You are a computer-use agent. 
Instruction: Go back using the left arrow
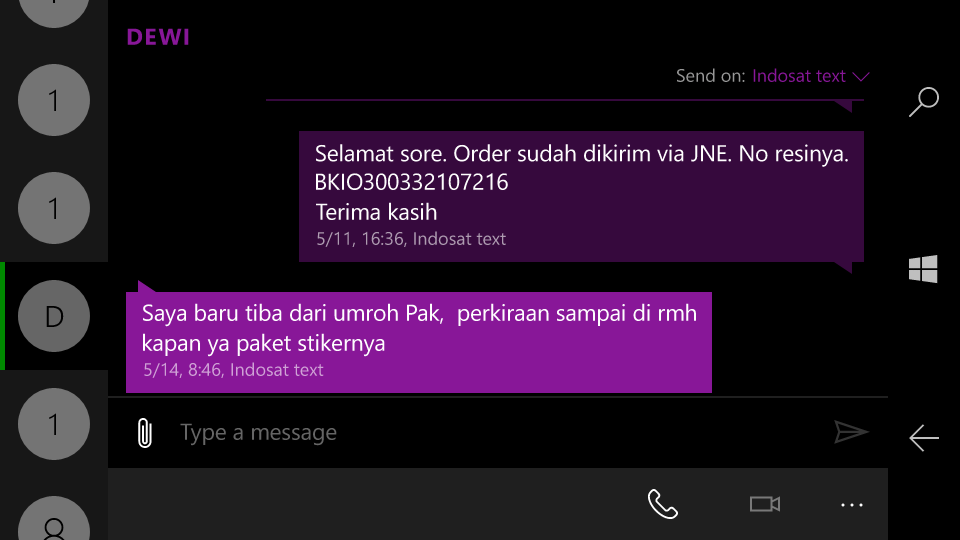tap(923, 438)
